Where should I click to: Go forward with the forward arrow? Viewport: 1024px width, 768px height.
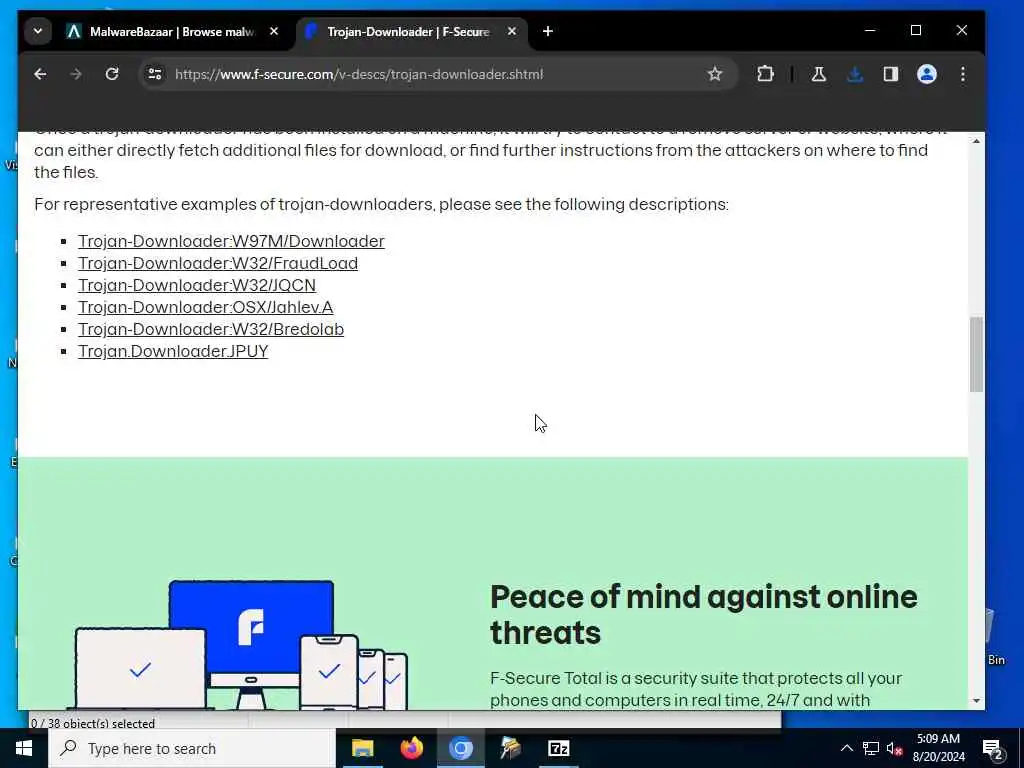[76, 74]
